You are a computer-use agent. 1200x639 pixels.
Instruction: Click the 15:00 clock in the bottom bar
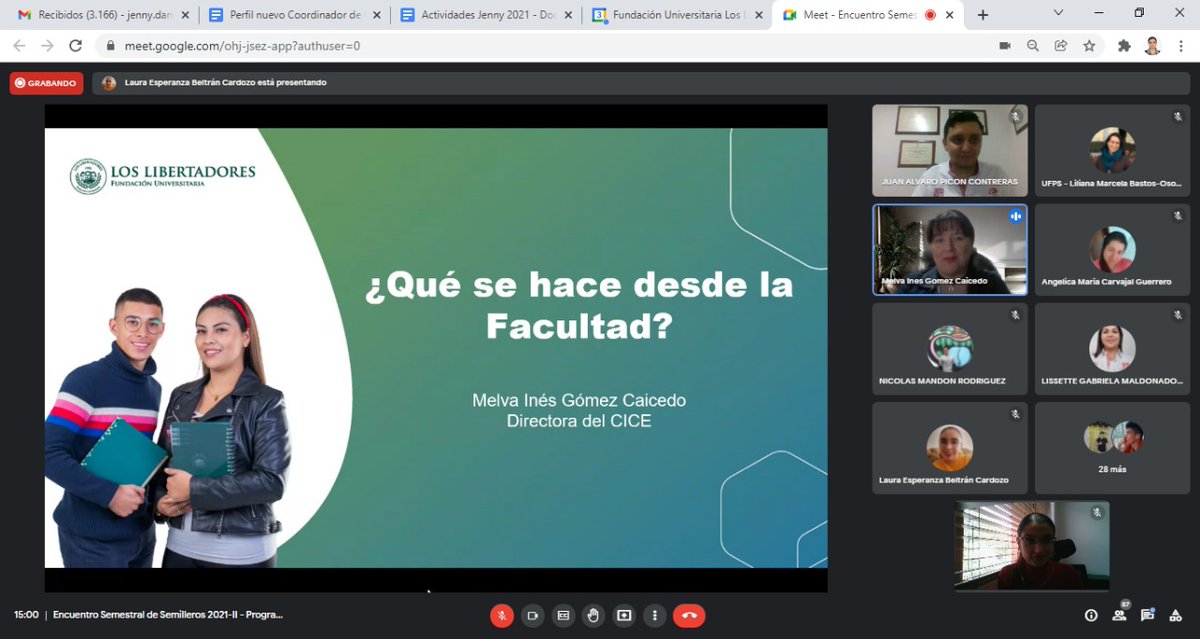click(x=26, y=615)
